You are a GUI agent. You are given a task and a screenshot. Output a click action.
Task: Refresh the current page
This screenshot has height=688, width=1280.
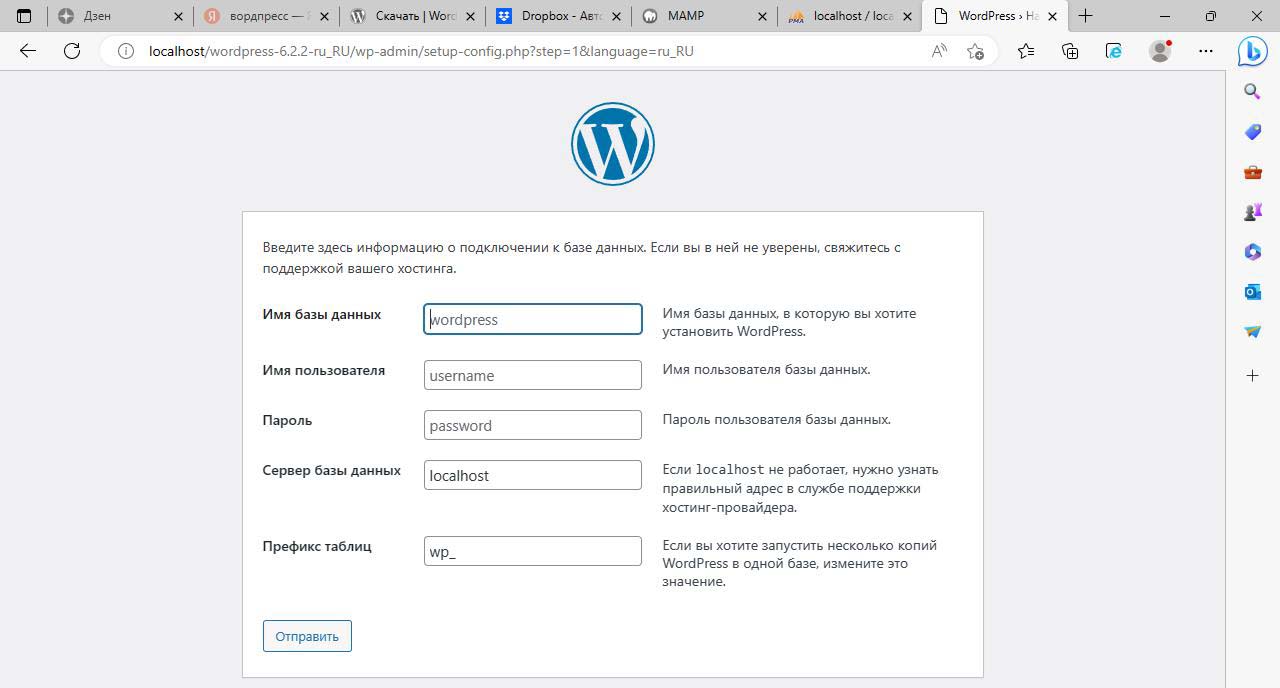coord(72,51)
